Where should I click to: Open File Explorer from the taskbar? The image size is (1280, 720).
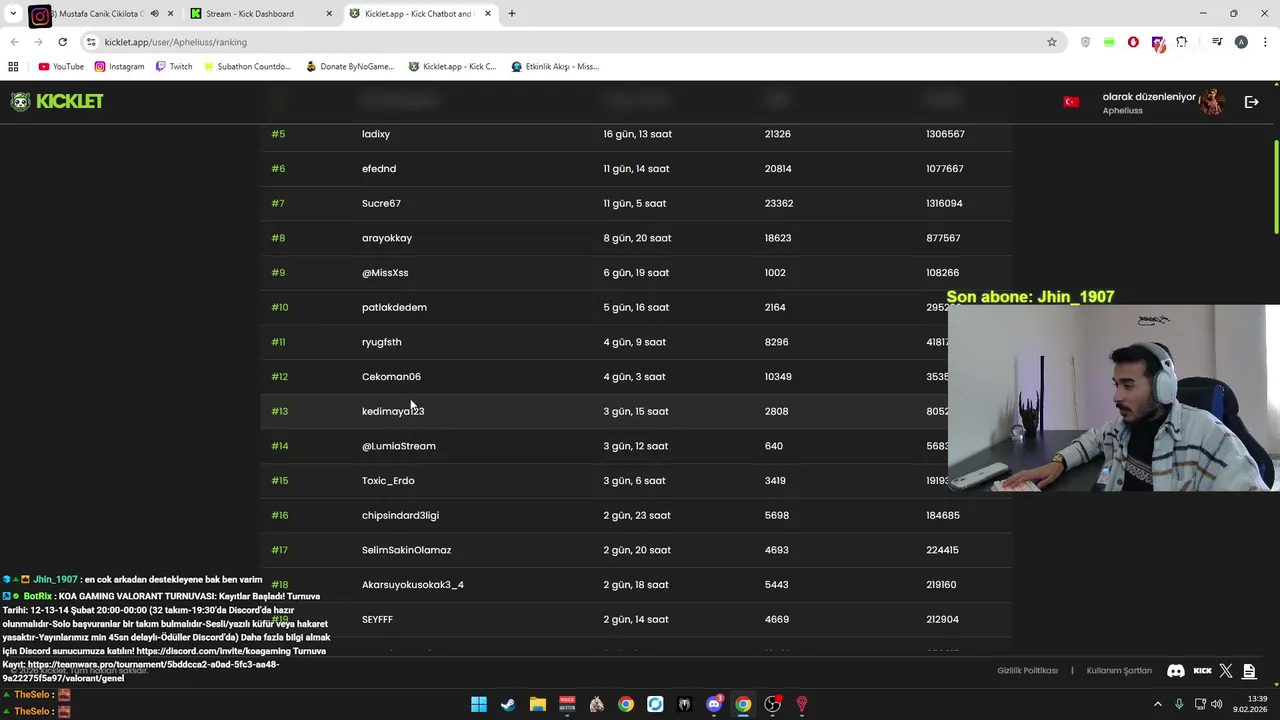click(538, 704)
